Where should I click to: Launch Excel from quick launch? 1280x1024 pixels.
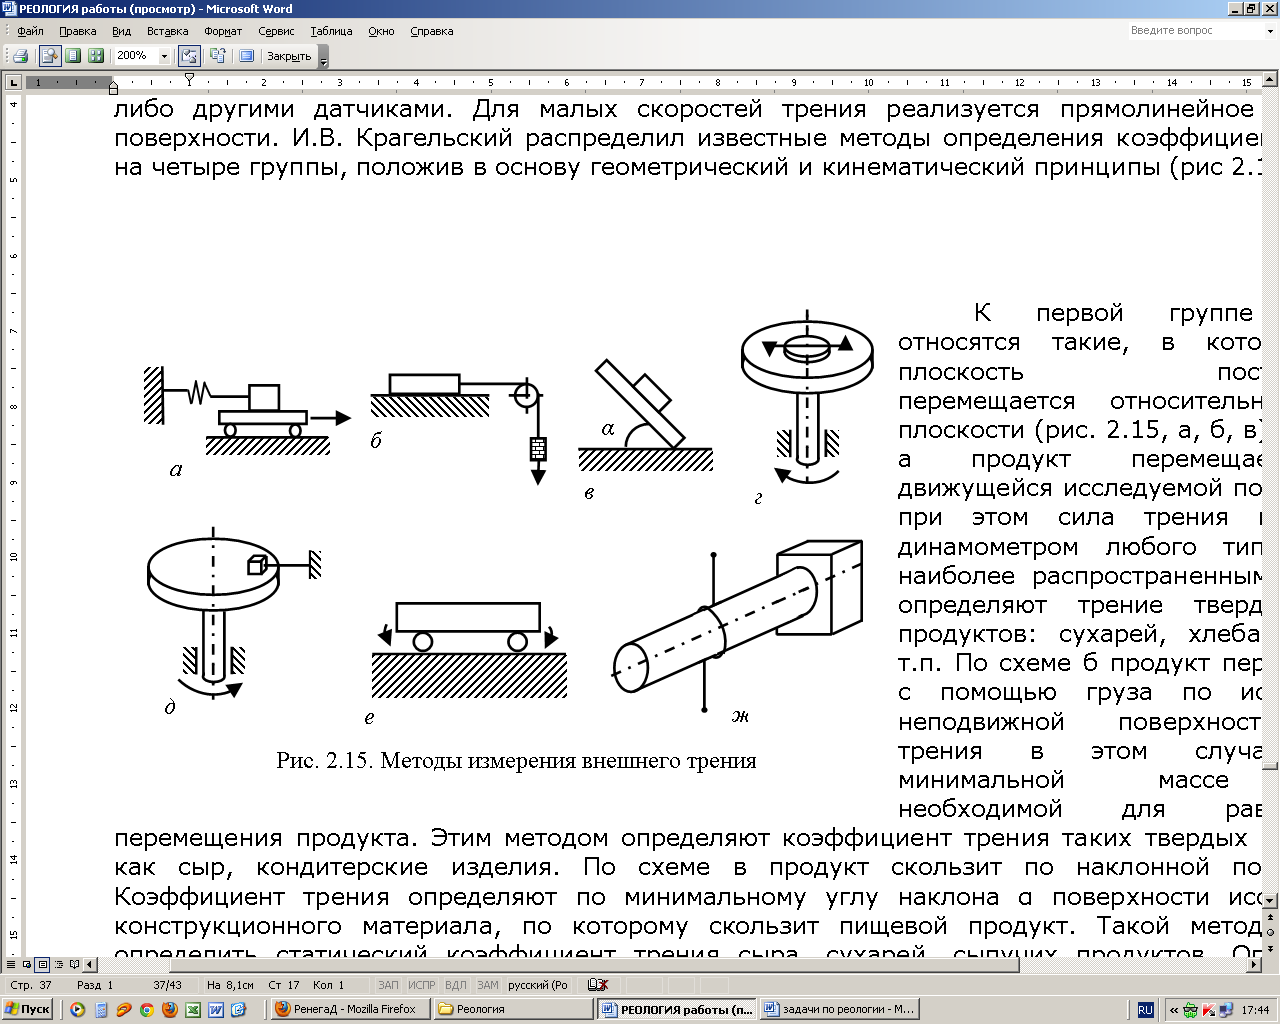193,1010
